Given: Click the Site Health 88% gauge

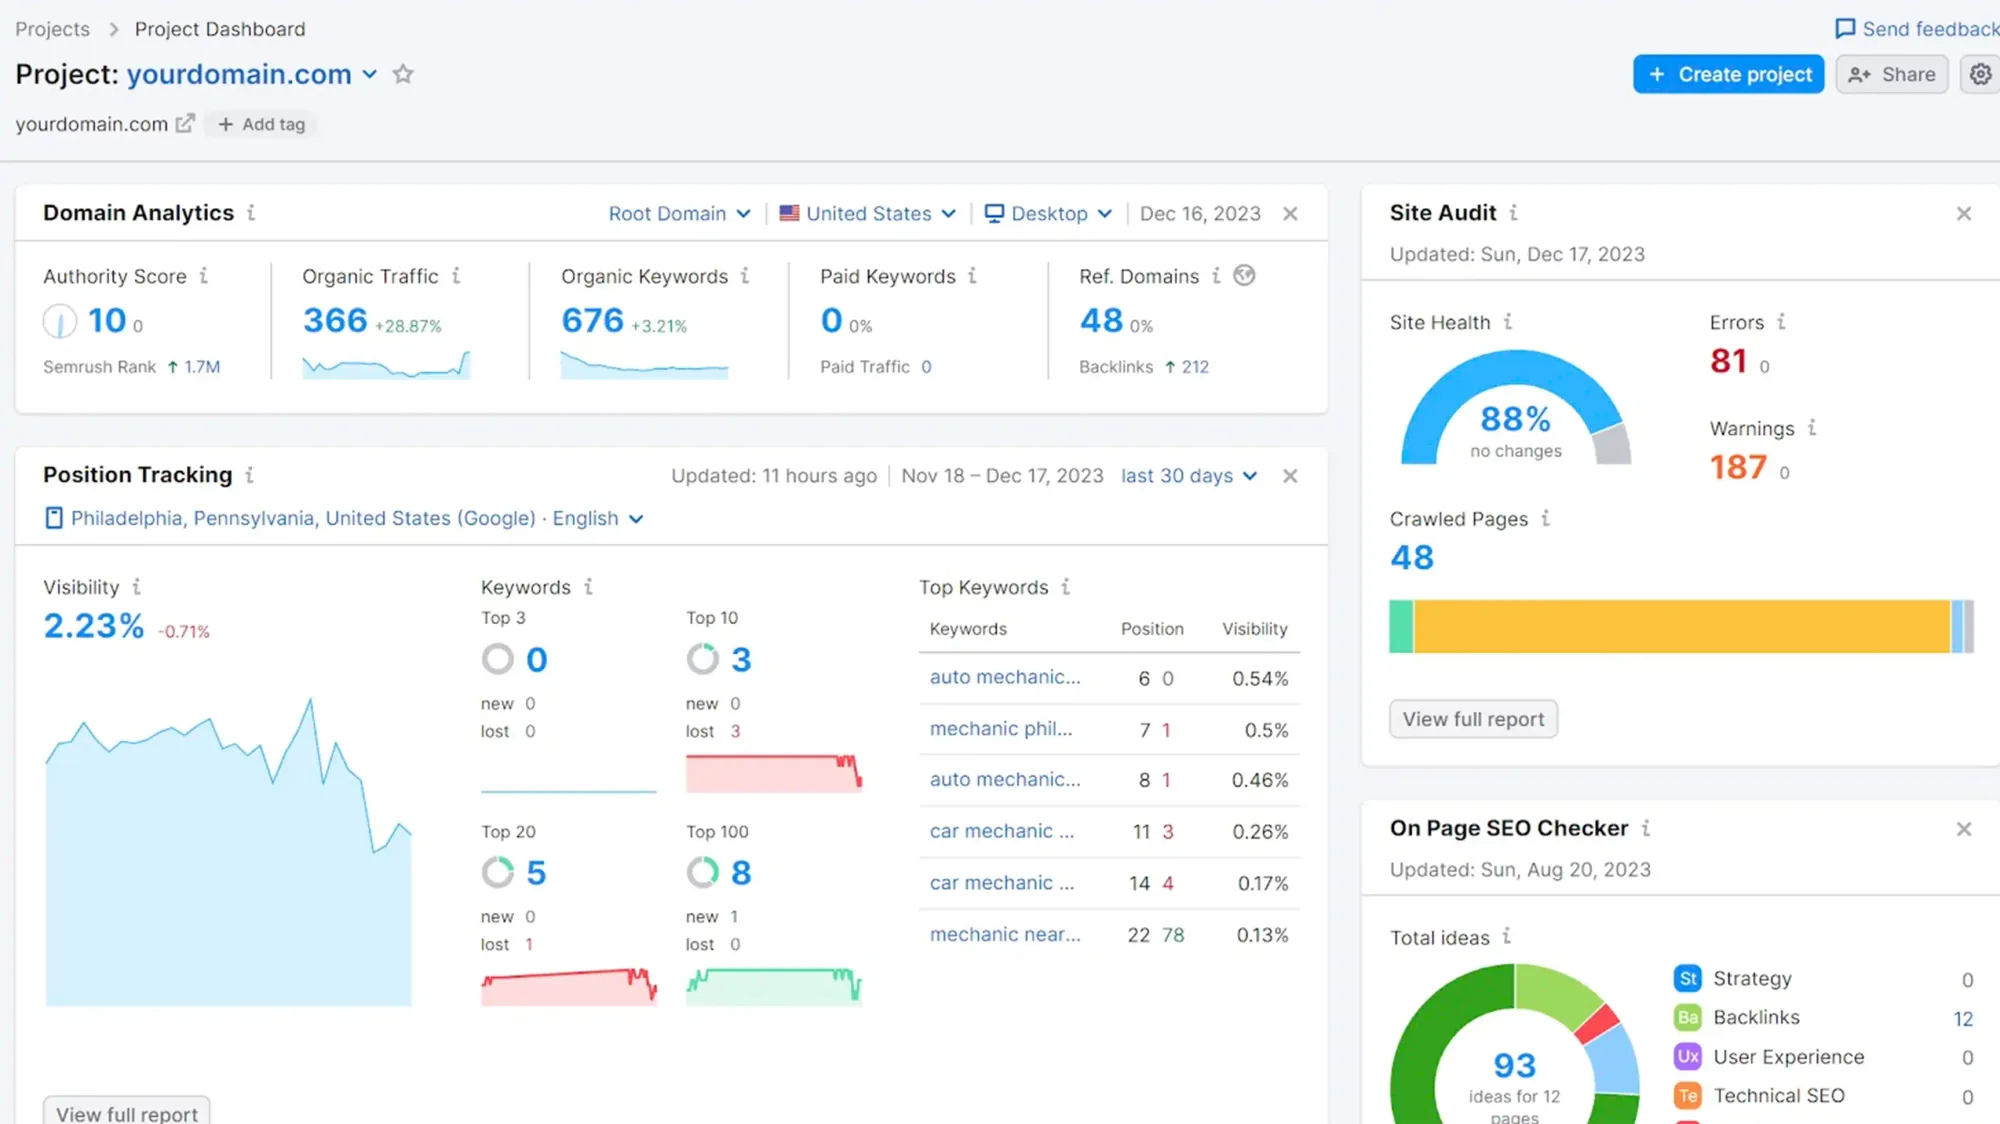Looking at the screenshot, I should pos(1515,408).
